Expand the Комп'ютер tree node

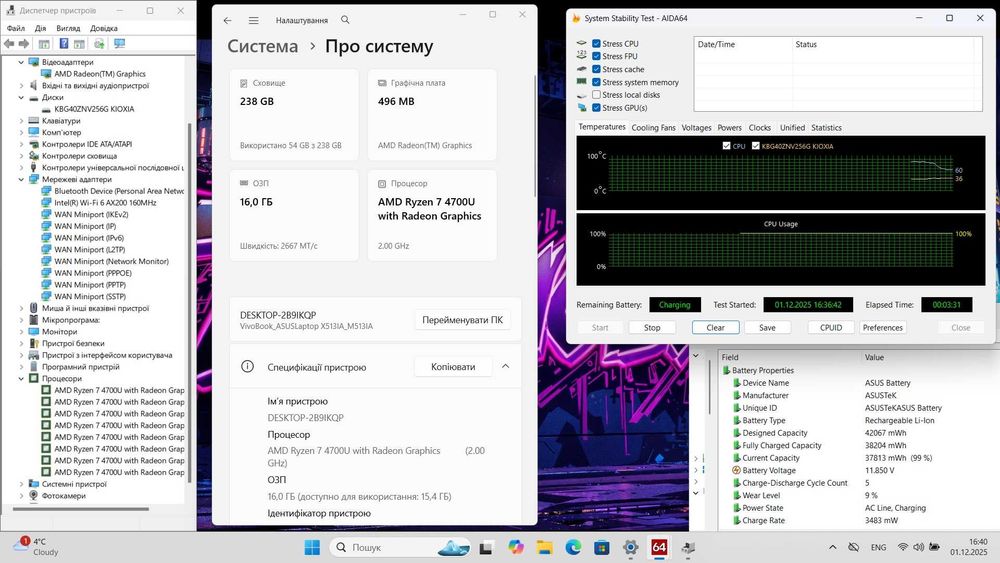click(x=21, y=133)
